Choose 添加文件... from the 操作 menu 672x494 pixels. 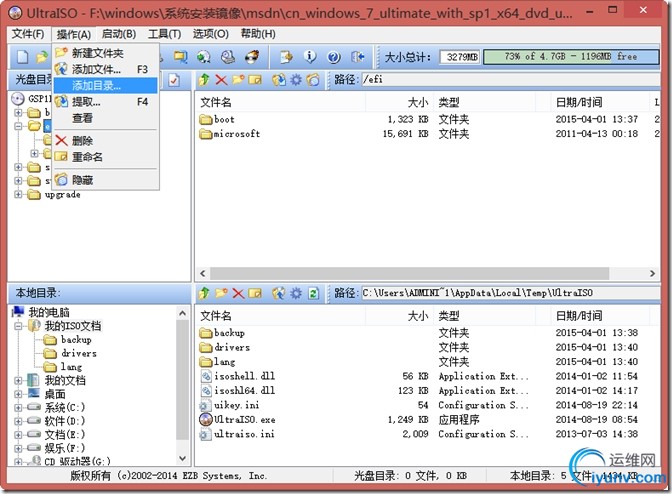105,69
